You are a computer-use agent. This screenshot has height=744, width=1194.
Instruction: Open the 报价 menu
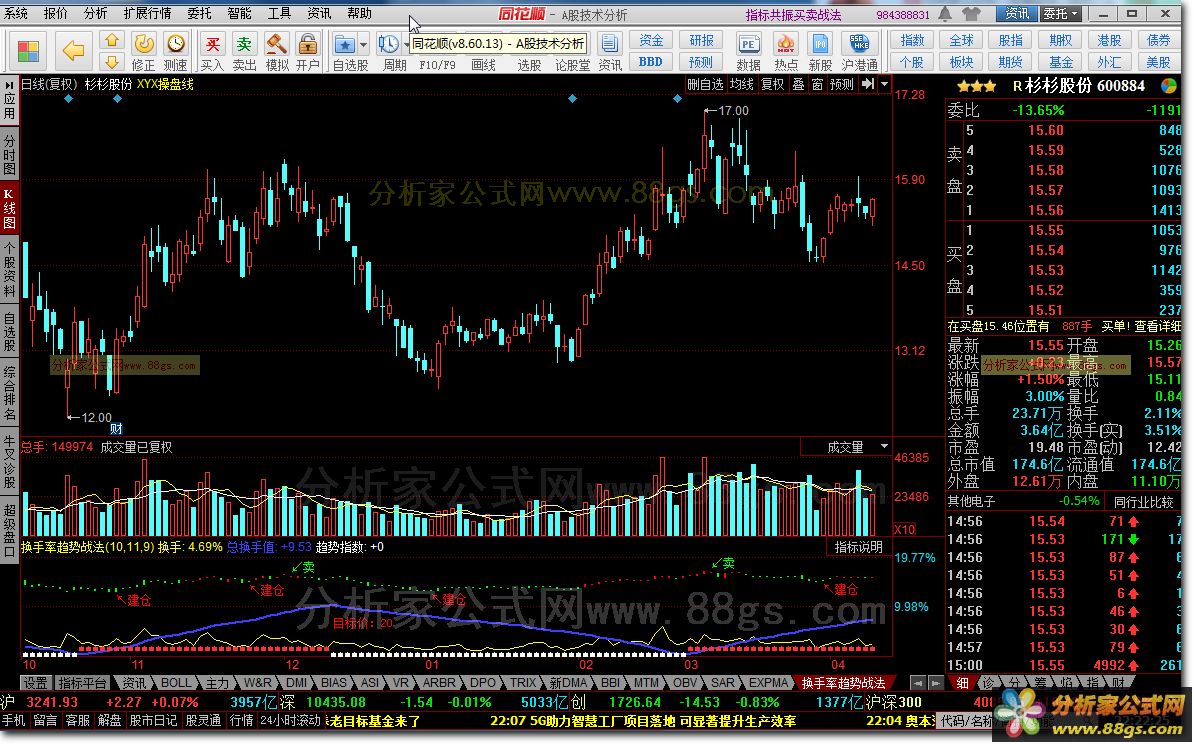click(x=56, y=14)
